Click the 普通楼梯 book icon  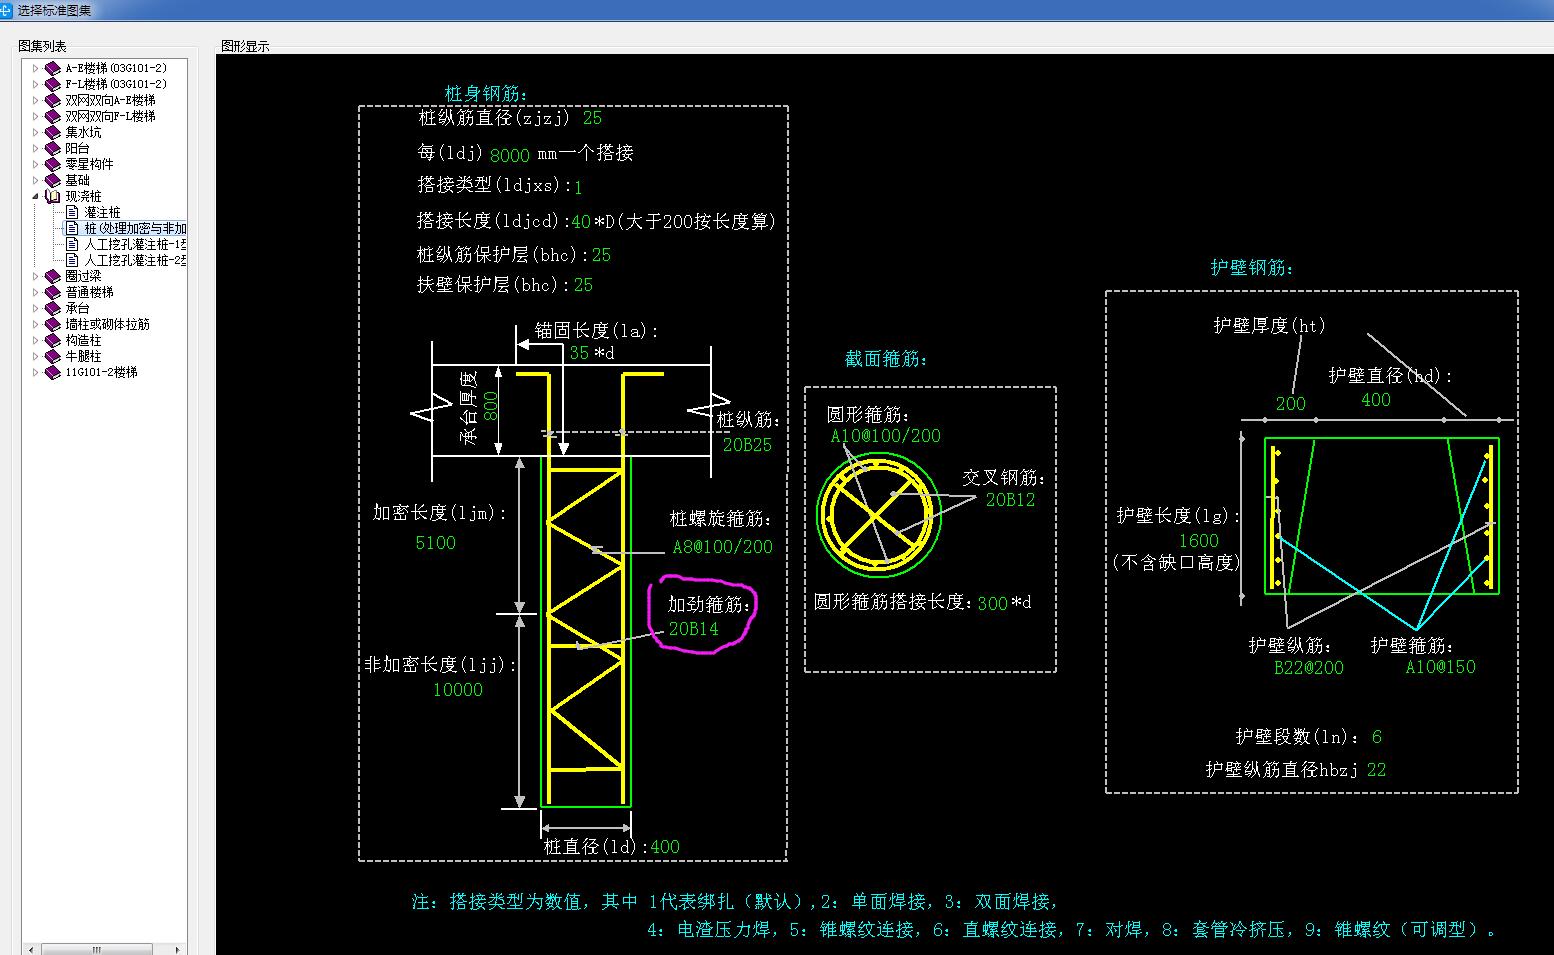coord(53,292)
